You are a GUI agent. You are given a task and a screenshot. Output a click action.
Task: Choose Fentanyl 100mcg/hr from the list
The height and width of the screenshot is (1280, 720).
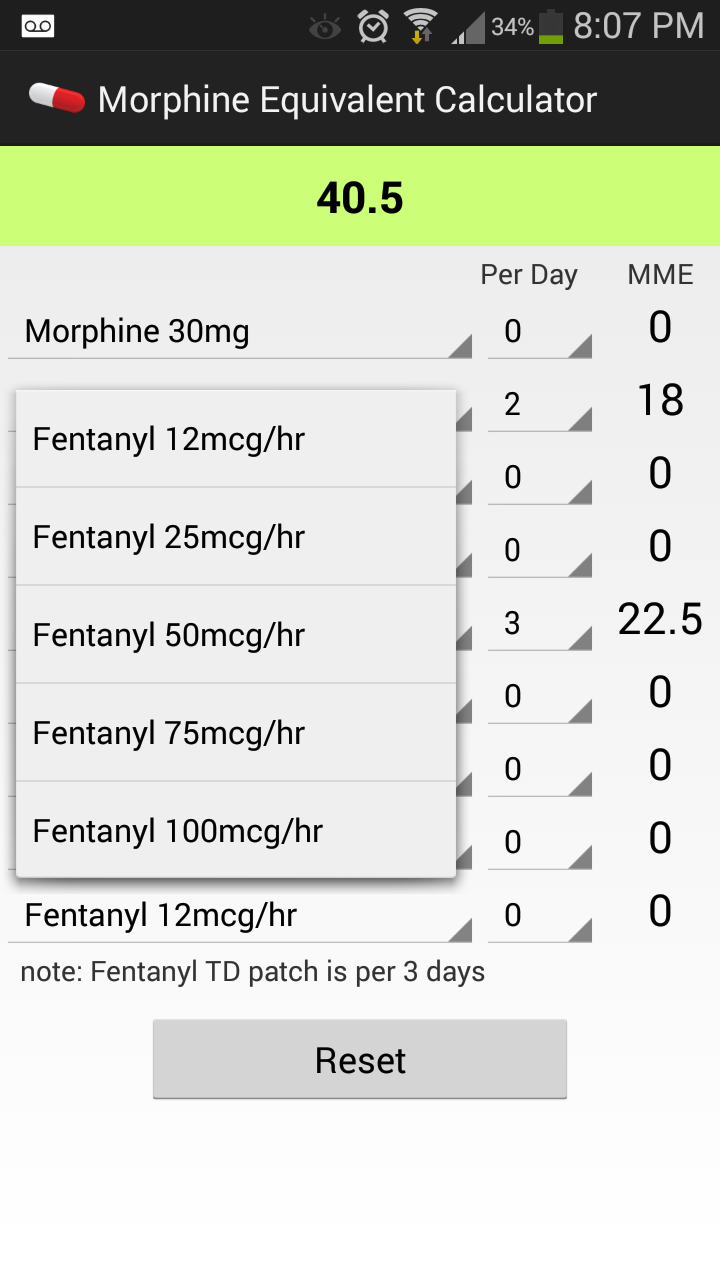coord(236,831)
